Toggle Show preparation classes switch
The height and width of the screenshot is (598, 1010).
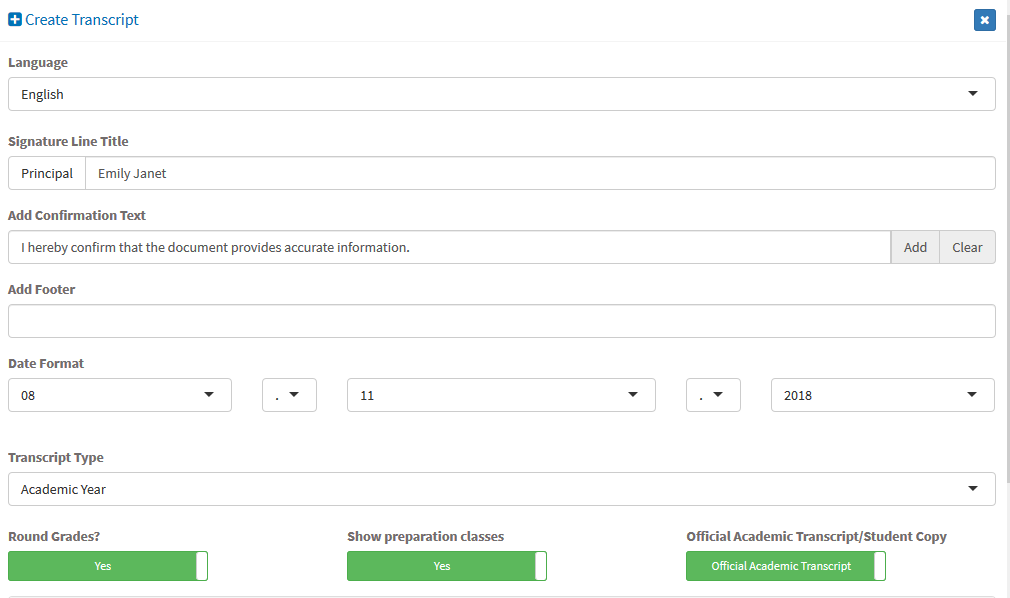[446, 566]
